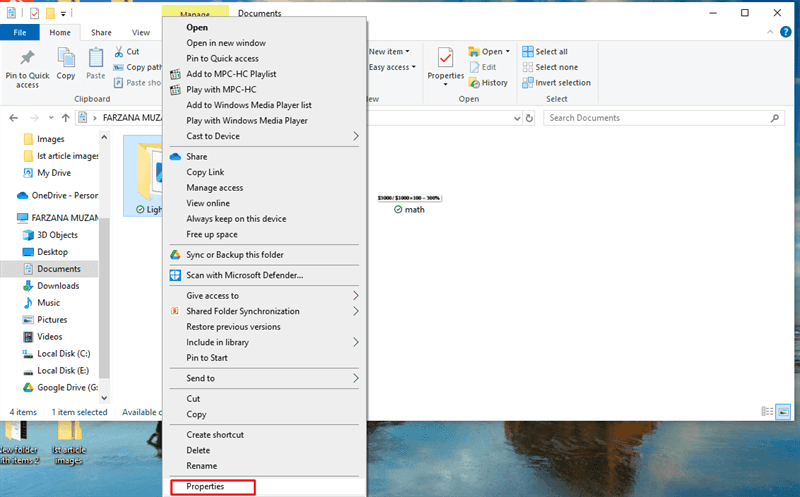
Task: Collapse the ribbon with the chevron
Action: click(x=770, y=32)
